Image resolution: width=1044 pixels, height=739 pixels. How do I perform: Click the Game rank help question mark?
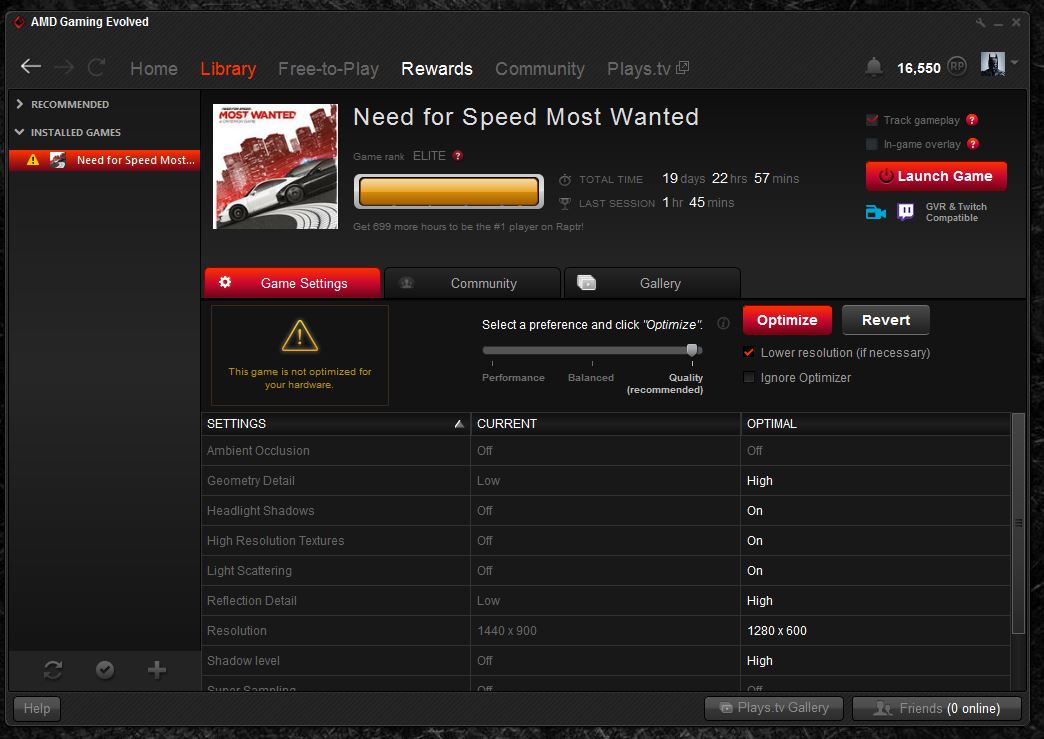tap(458, 156)
